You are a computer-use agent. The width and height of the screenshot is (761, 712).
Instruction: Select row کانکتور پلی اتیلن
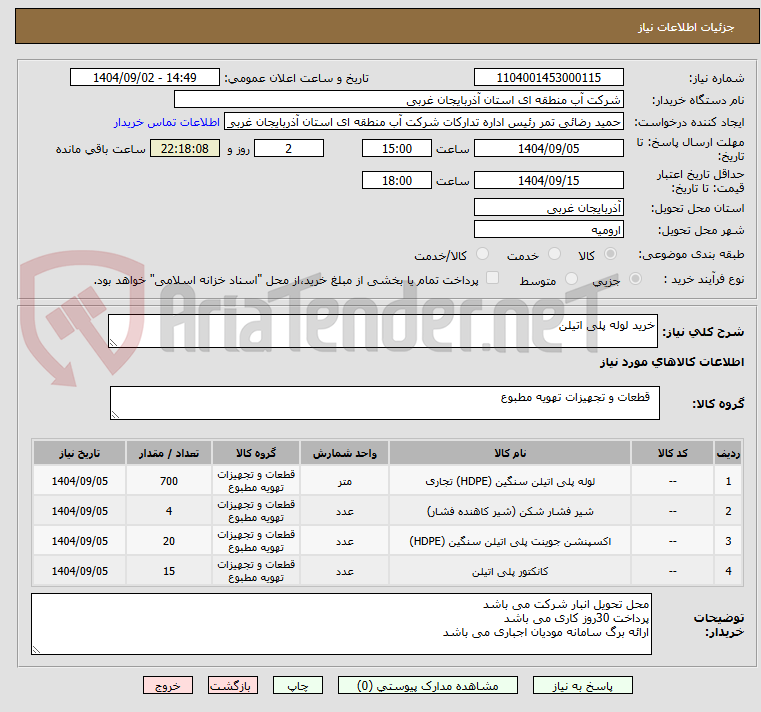coord(388,571)
